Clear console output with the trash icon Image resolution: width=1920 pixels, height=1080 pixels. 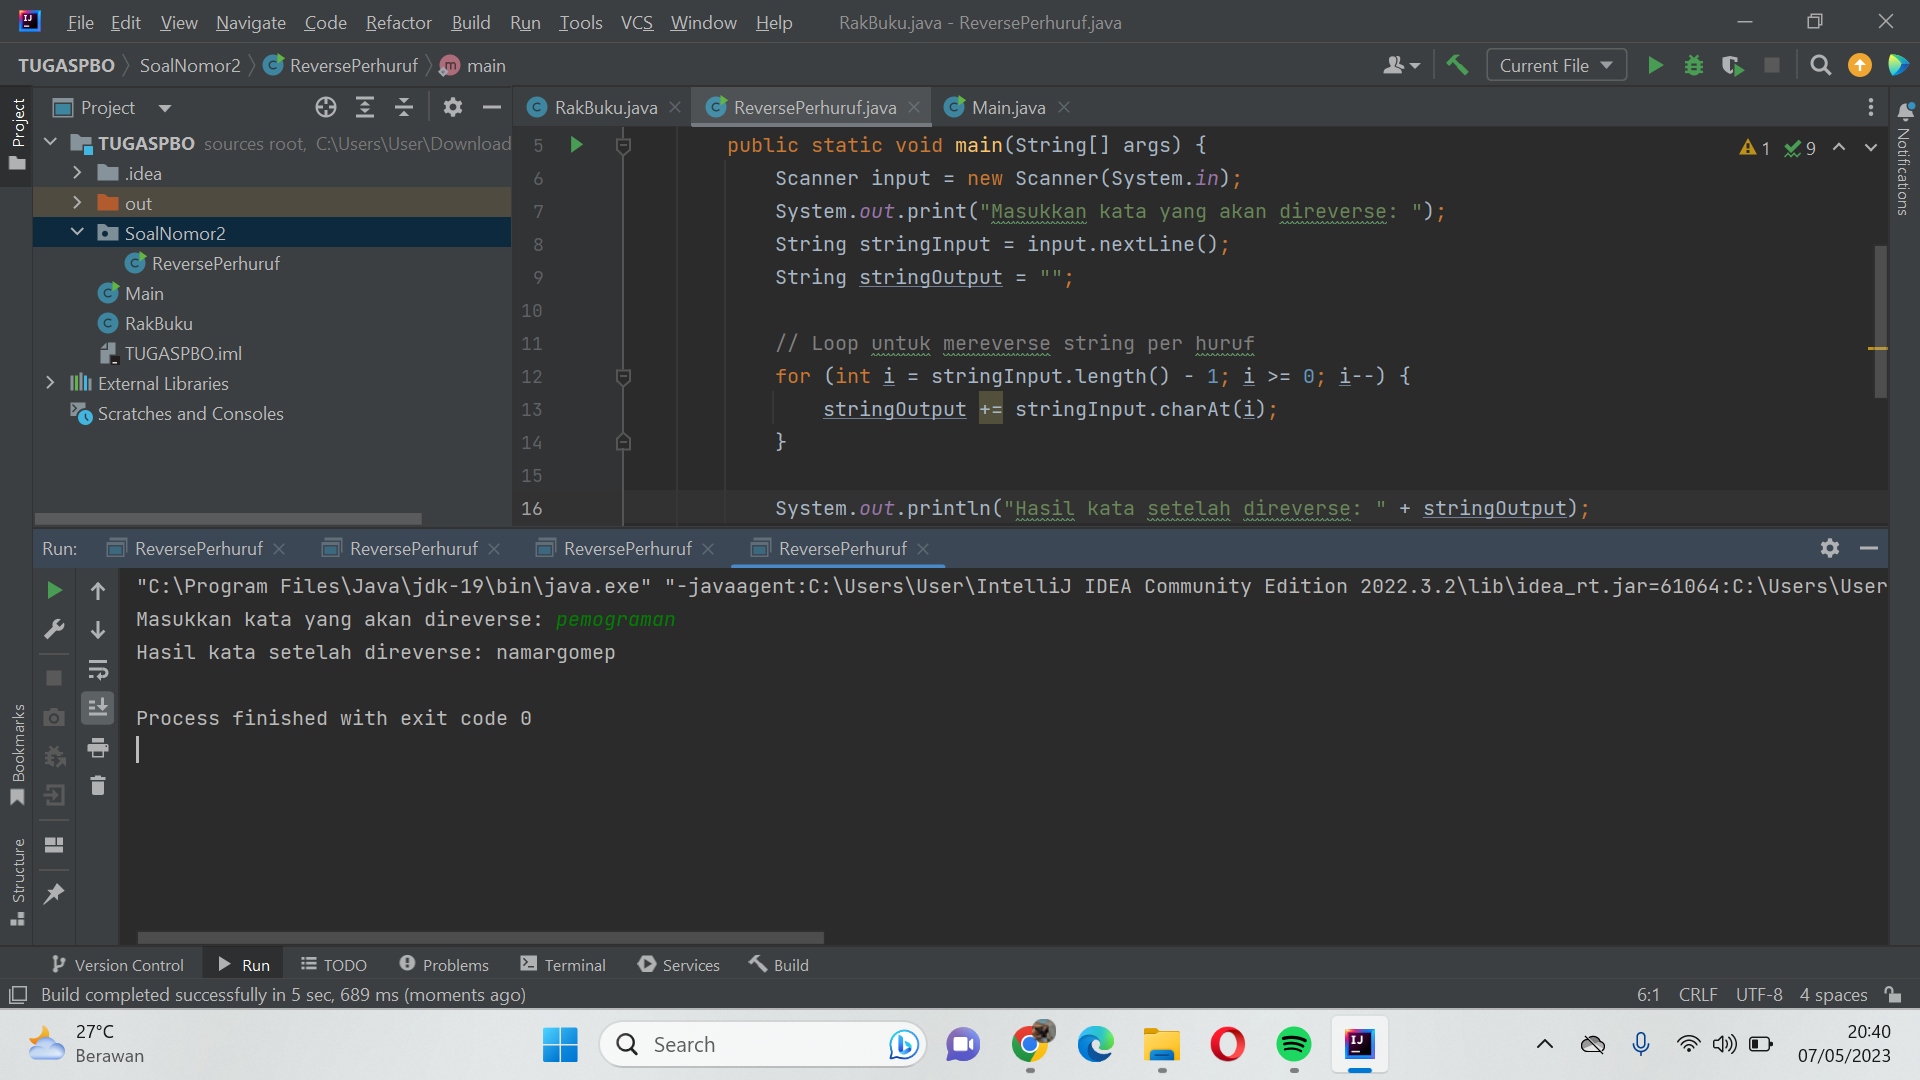(98, 786)
